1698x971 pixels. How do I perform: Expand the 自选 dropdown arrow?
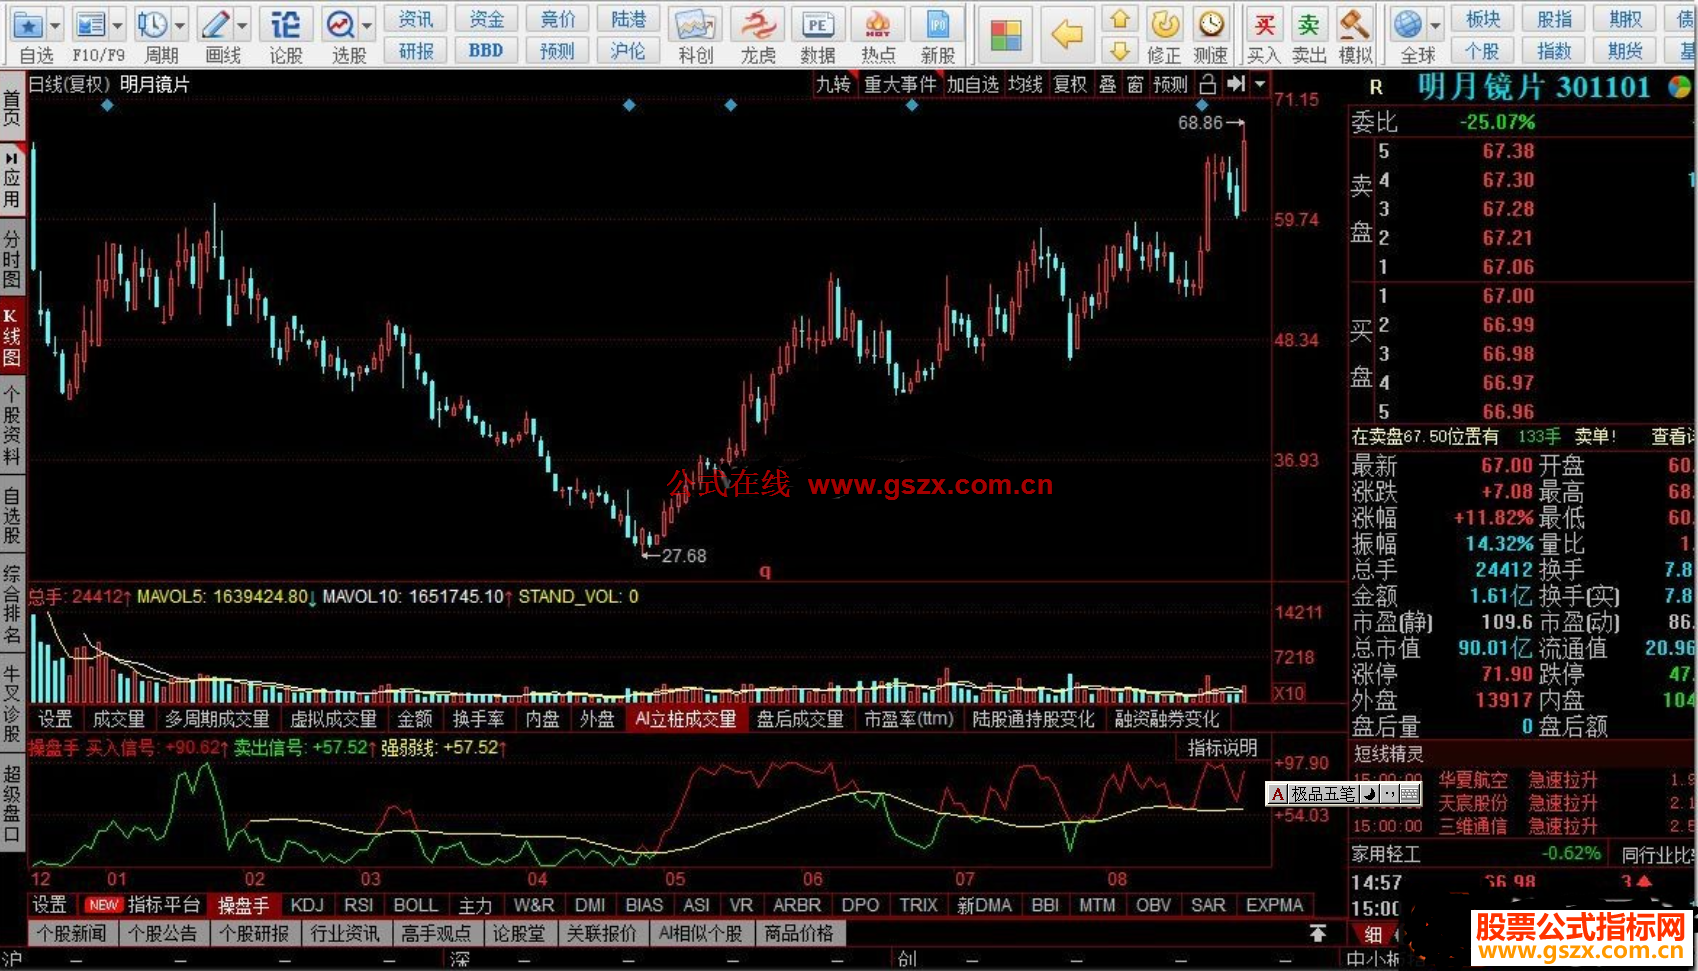point(55,25)
